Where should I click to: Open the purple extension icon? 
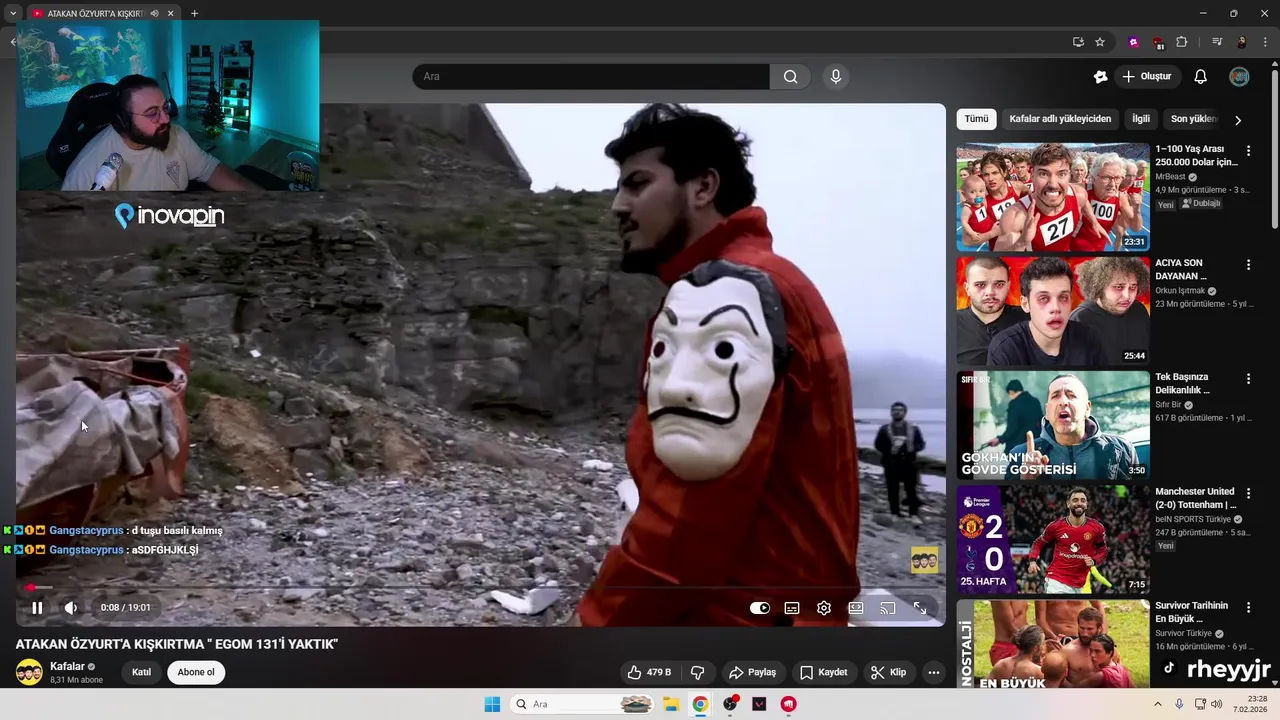[1133, 42]
